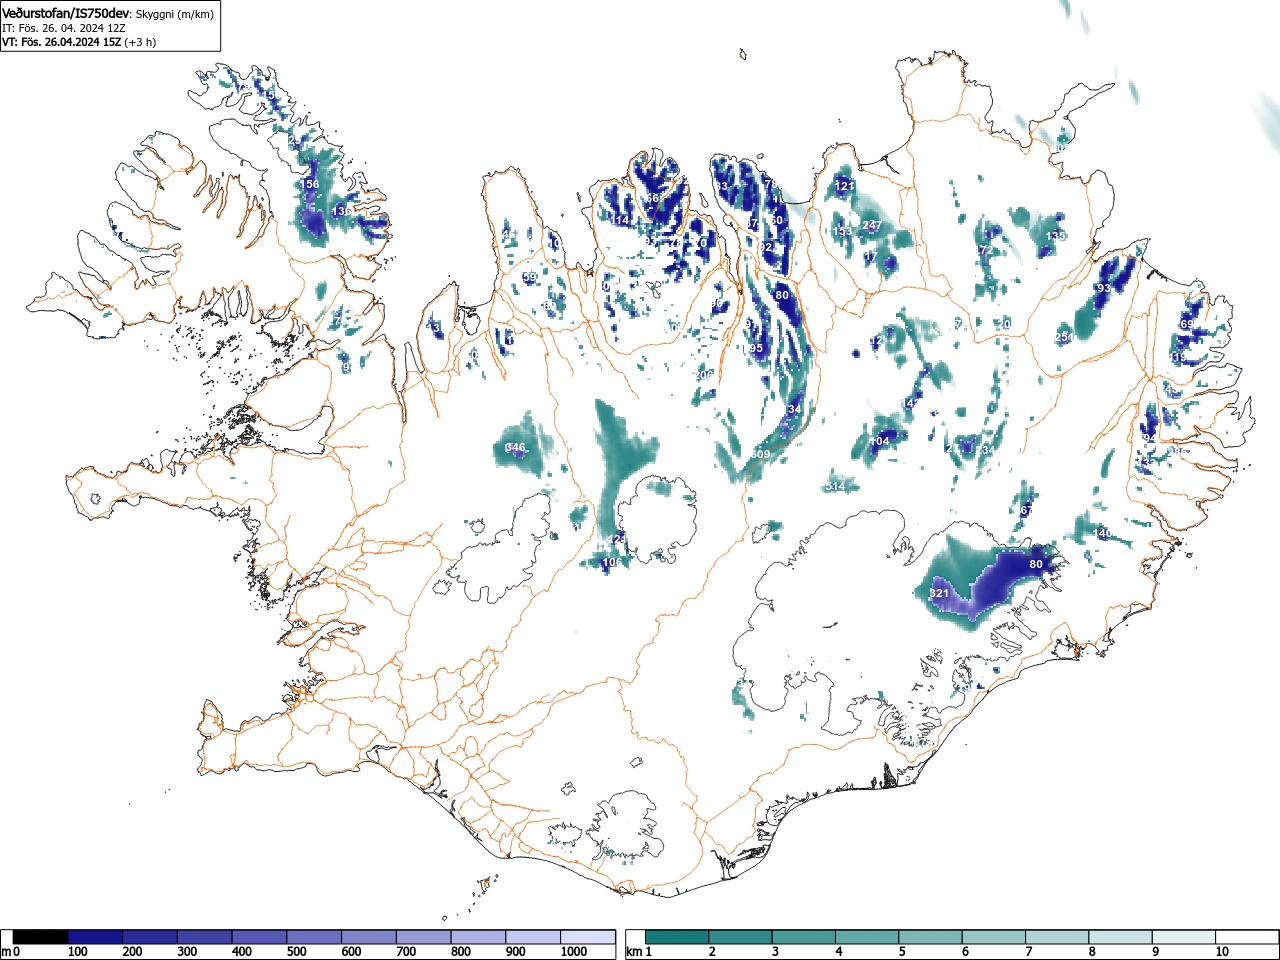Click the 80 inside the southeast purple area
This screenshot has width=1280, height=960.
coord(1036,565)
